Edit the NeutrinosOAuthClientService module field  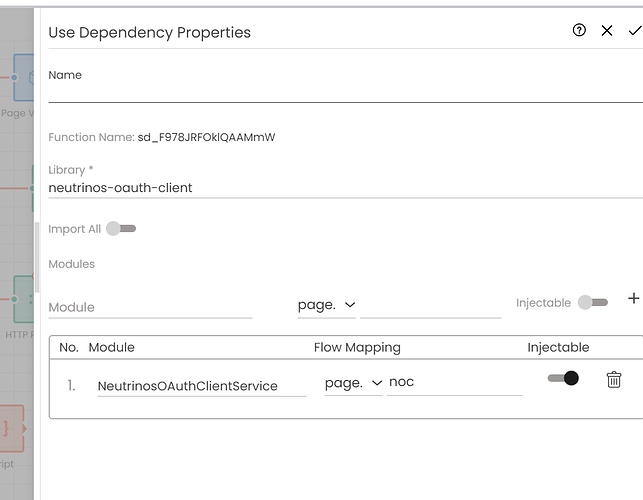[x=202, y=386]
